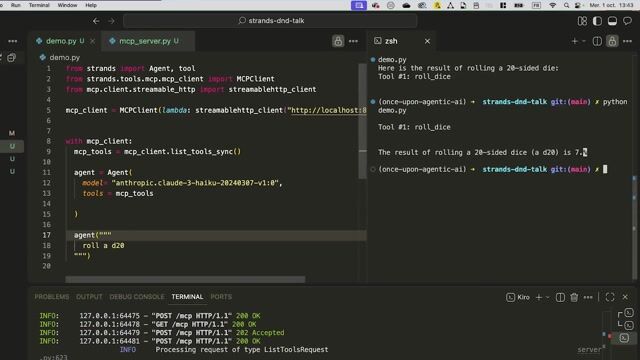
Task: Click the editor vertical scrollbar
Action: click(x=362, y=121)
